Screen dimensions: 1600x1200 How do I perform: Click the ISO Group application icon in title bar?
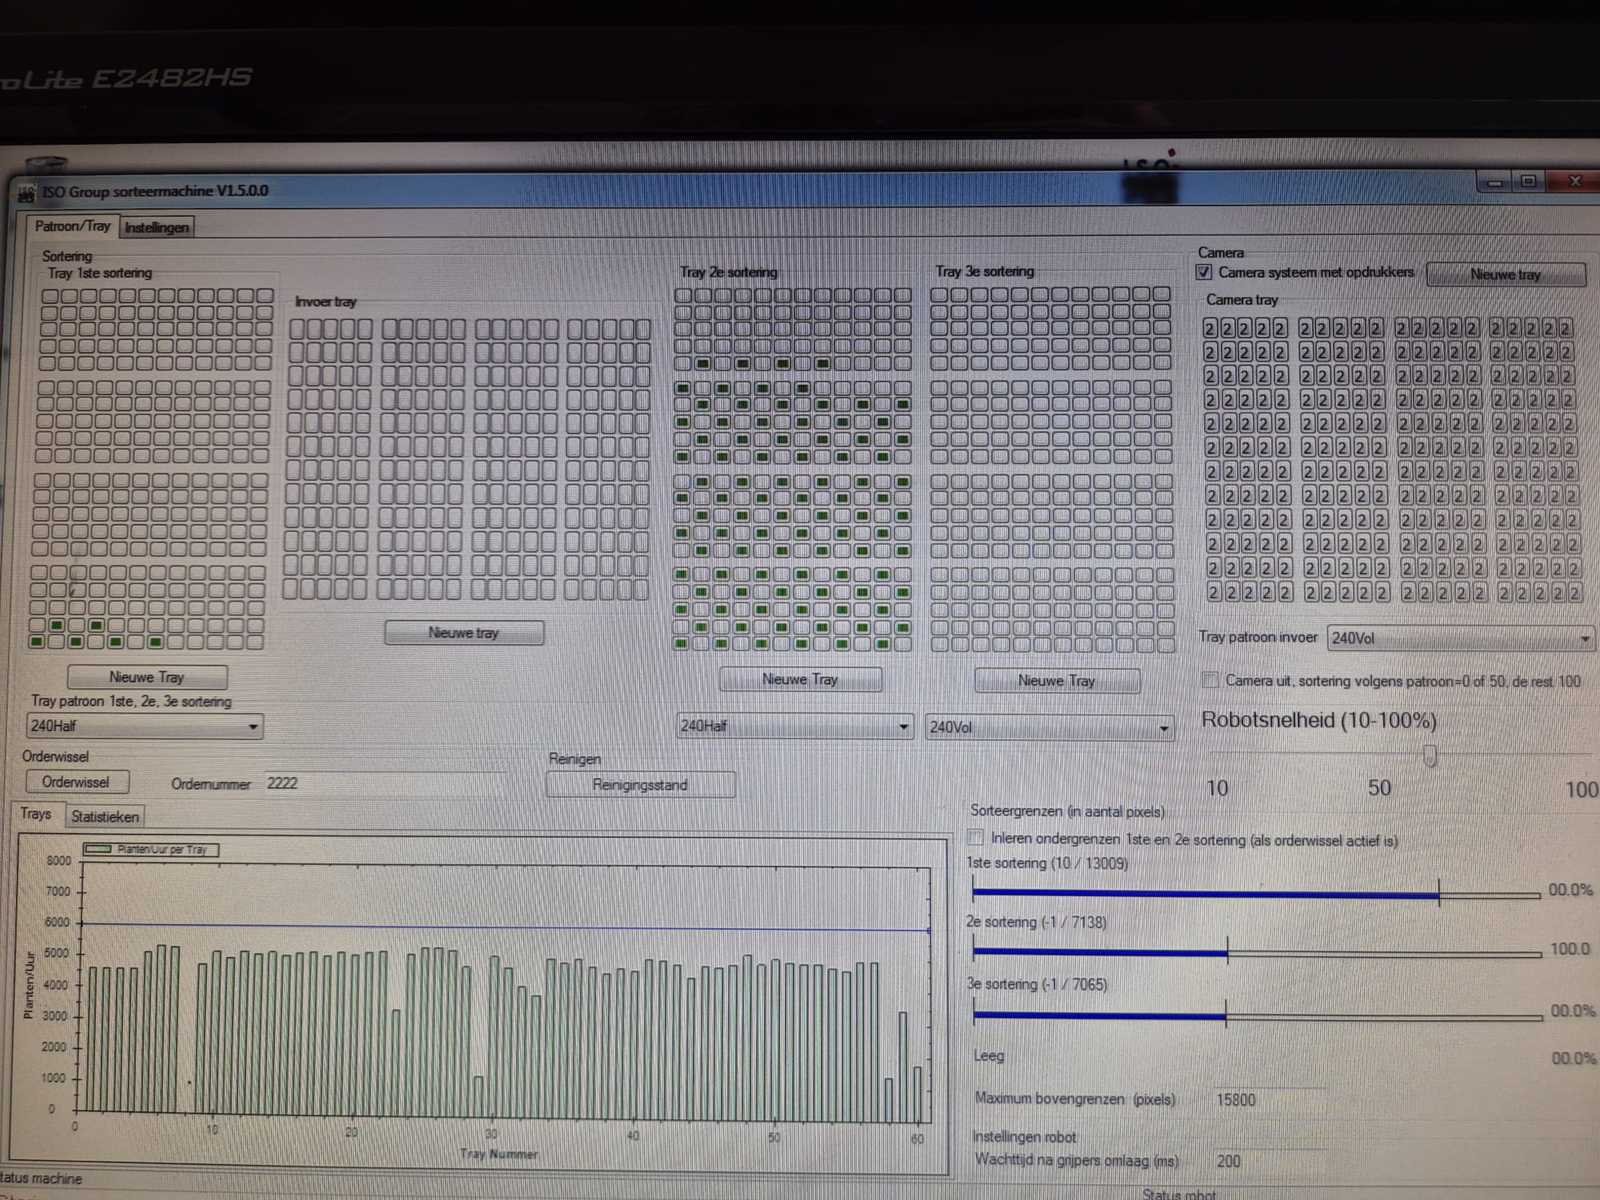(27, 191)
